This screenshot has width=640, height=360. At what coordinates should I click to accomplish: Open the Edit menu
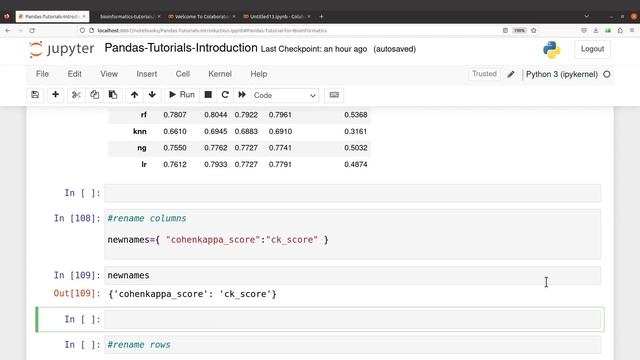[75, 74]
